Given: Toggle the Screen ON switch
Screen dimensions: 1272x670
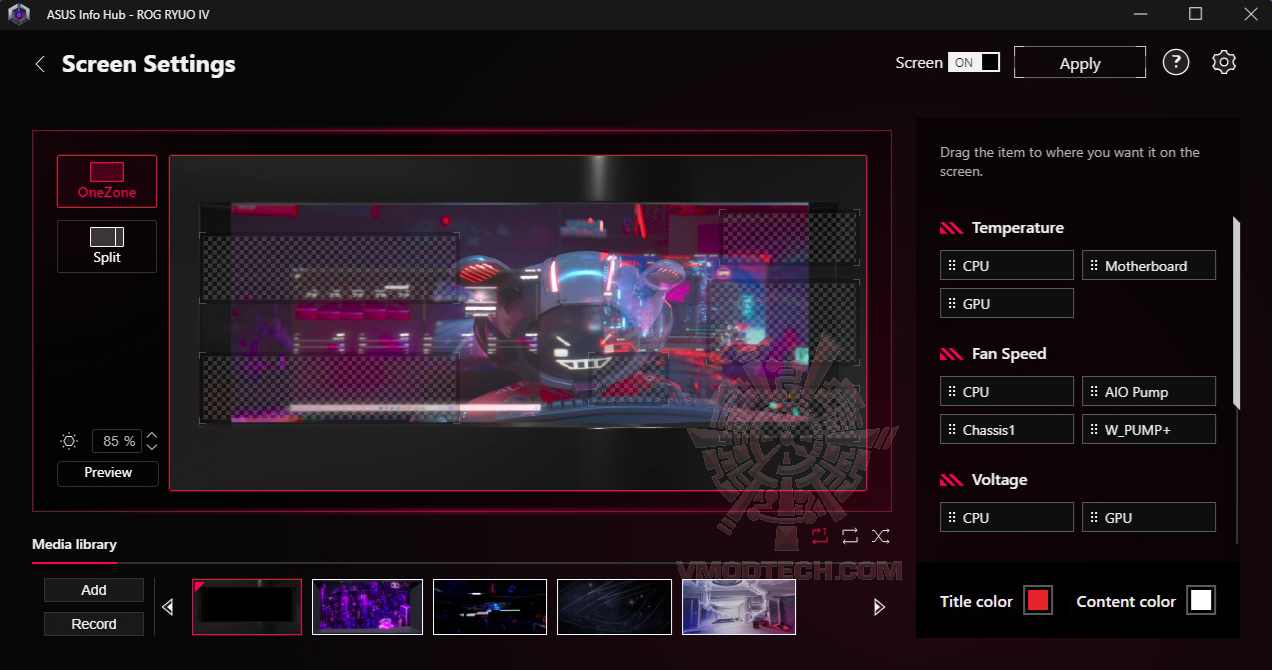Looking at the screenshot, I should [974, 62].
